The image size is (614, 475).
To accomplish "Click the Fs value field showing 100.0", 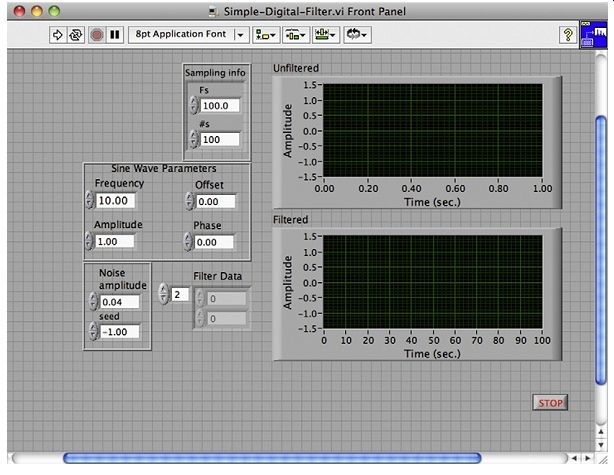I will (x=220, y=105).
